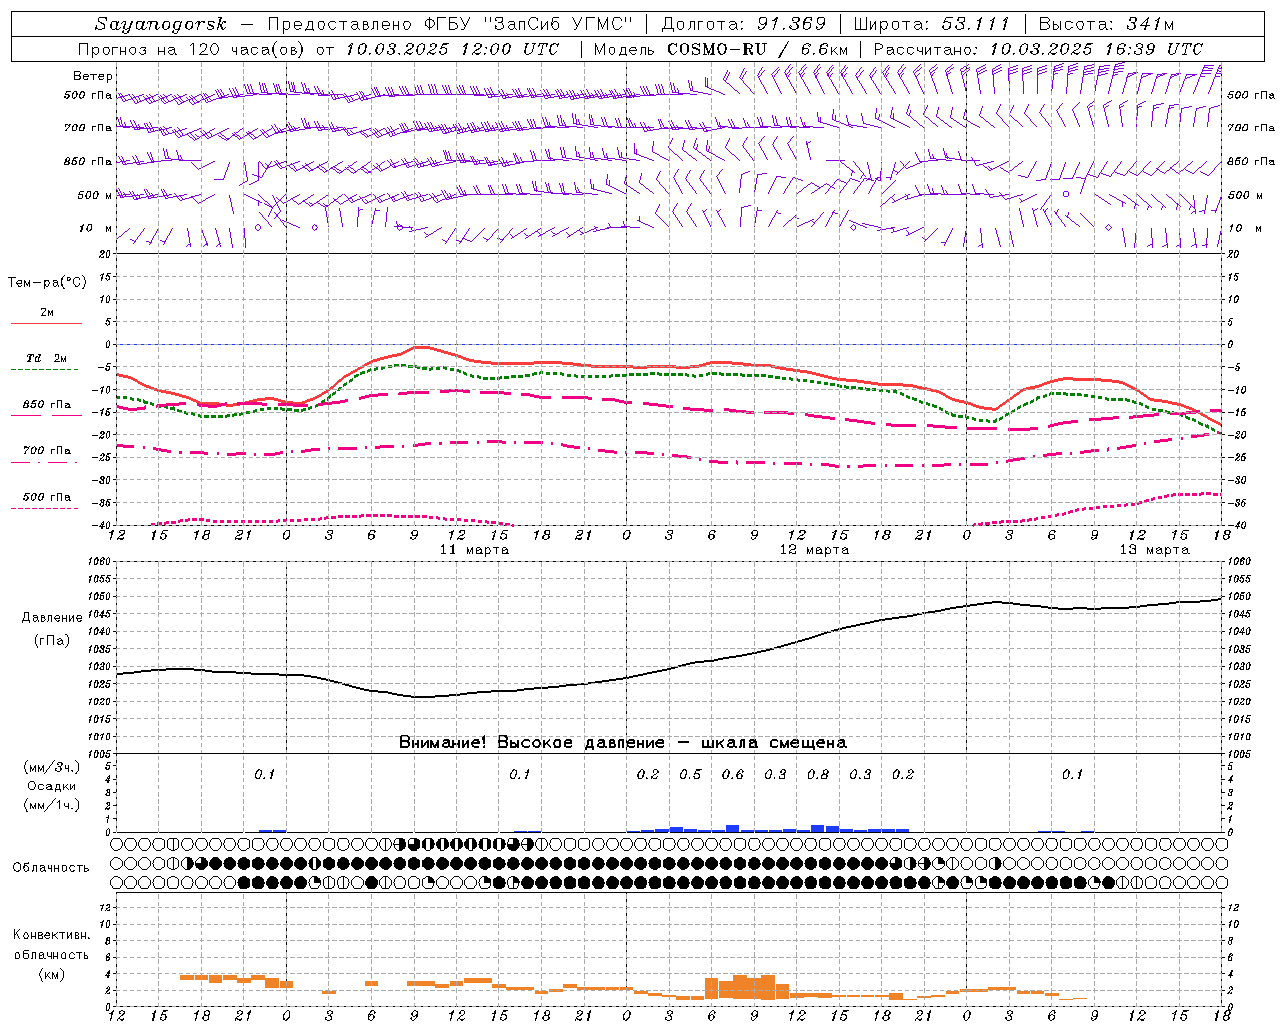Click the '12 марта' date label
Screen dimensions: 1280x1024
814,550
